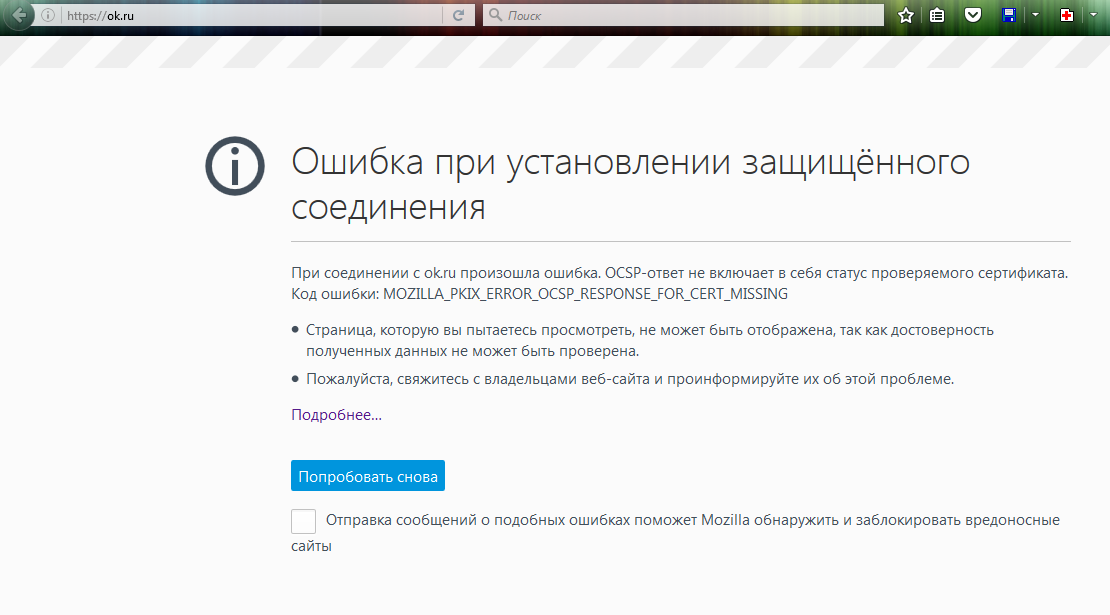Open site information icon next to URL
The width and height of the screenshot is (1110, 615).
coord(48,15)
